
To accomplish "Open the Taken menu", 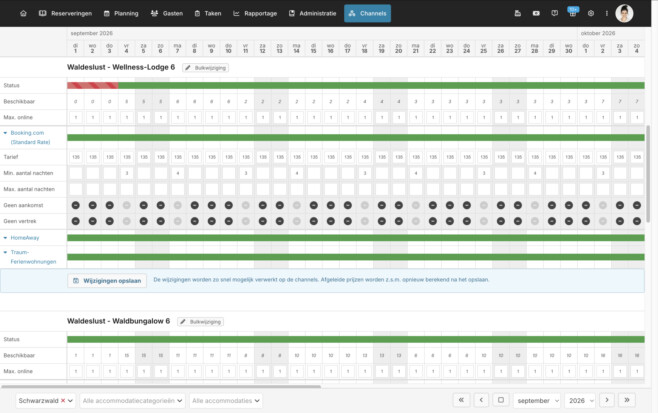I will 208,13.
